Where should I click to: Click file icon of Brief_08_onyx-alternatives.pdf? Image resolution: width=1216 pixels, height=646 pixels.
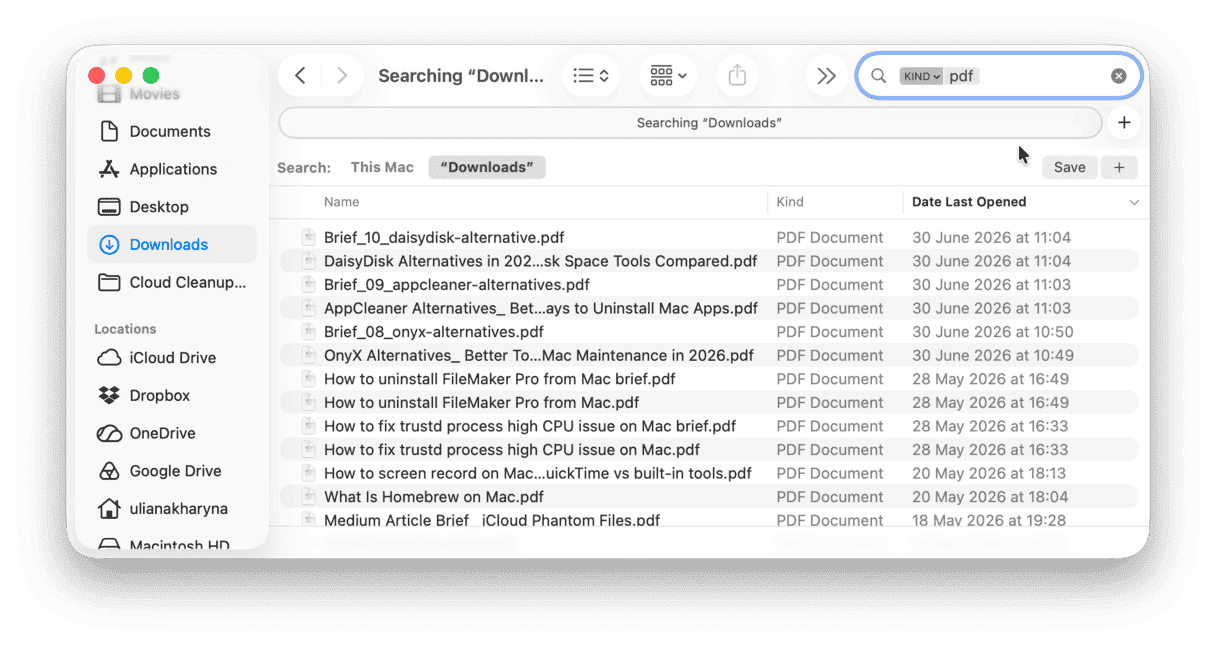tap(308, 332)
